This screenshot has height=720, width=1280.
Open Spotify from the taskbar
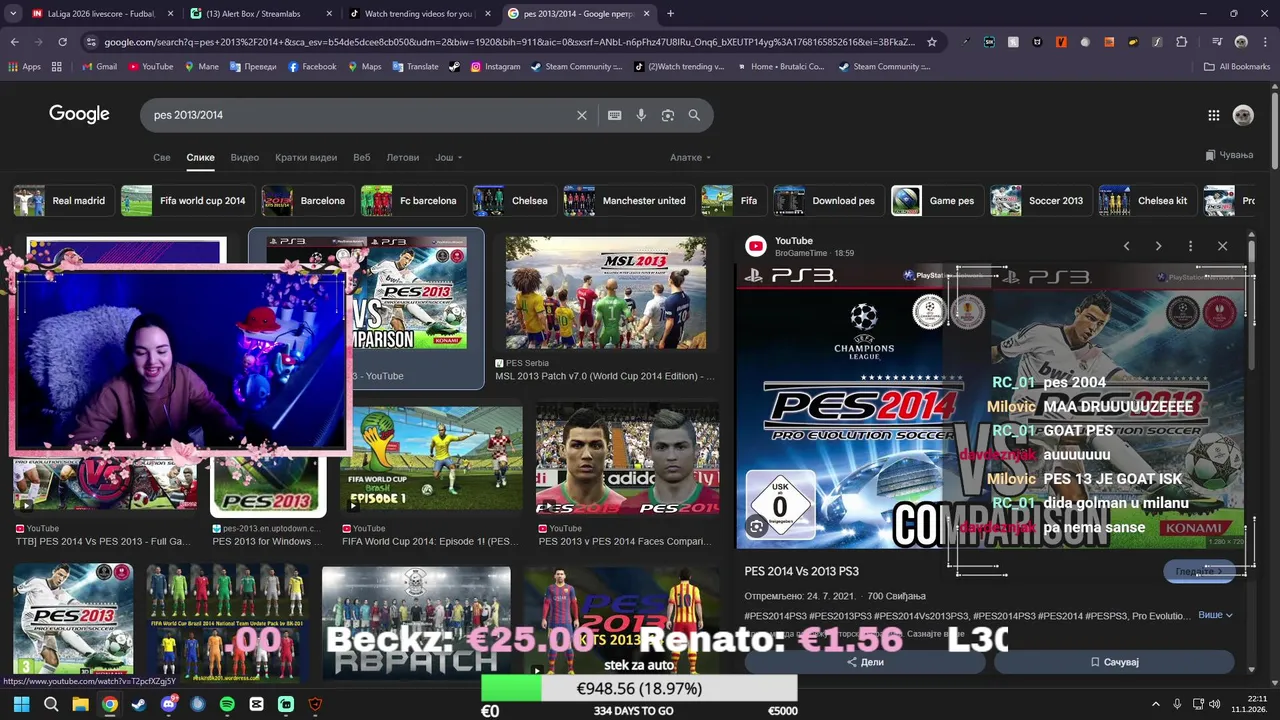click(227, 704)
